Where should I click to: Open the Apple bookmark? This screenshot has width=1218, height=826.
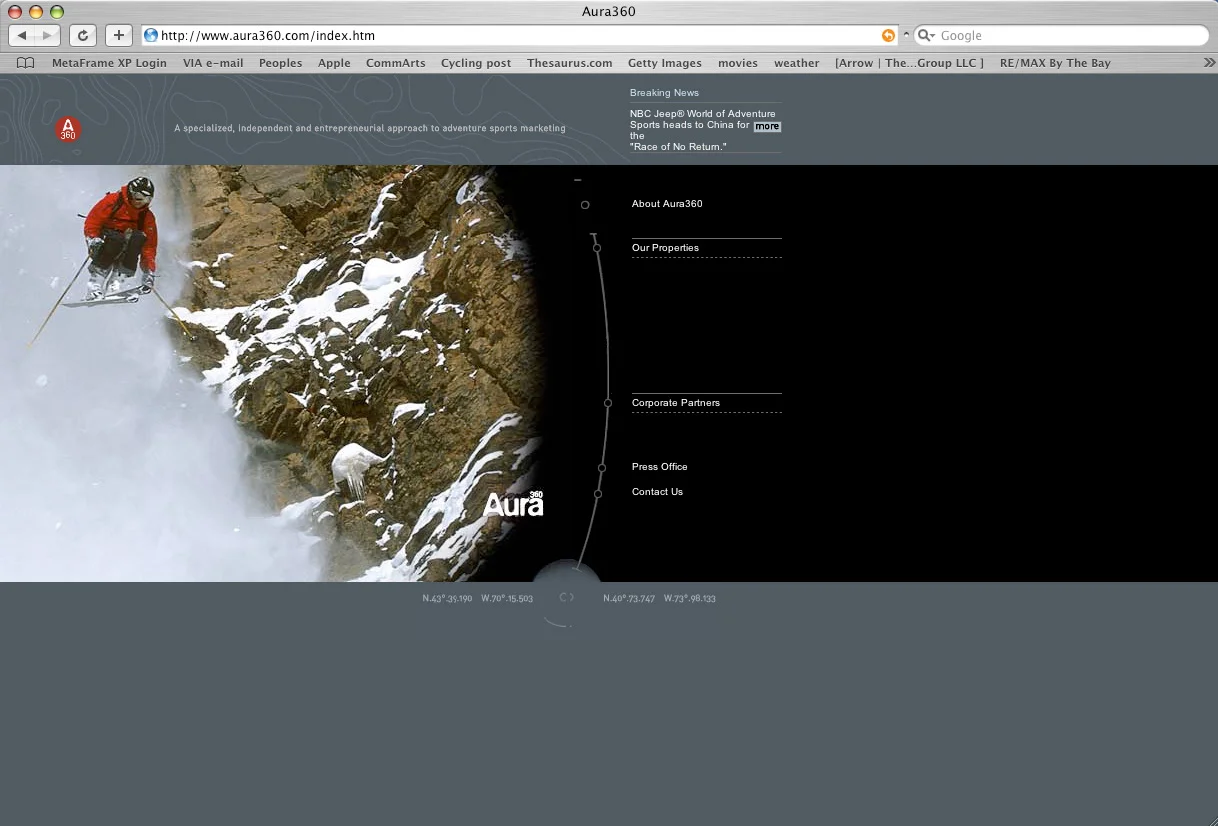(334, 63)
